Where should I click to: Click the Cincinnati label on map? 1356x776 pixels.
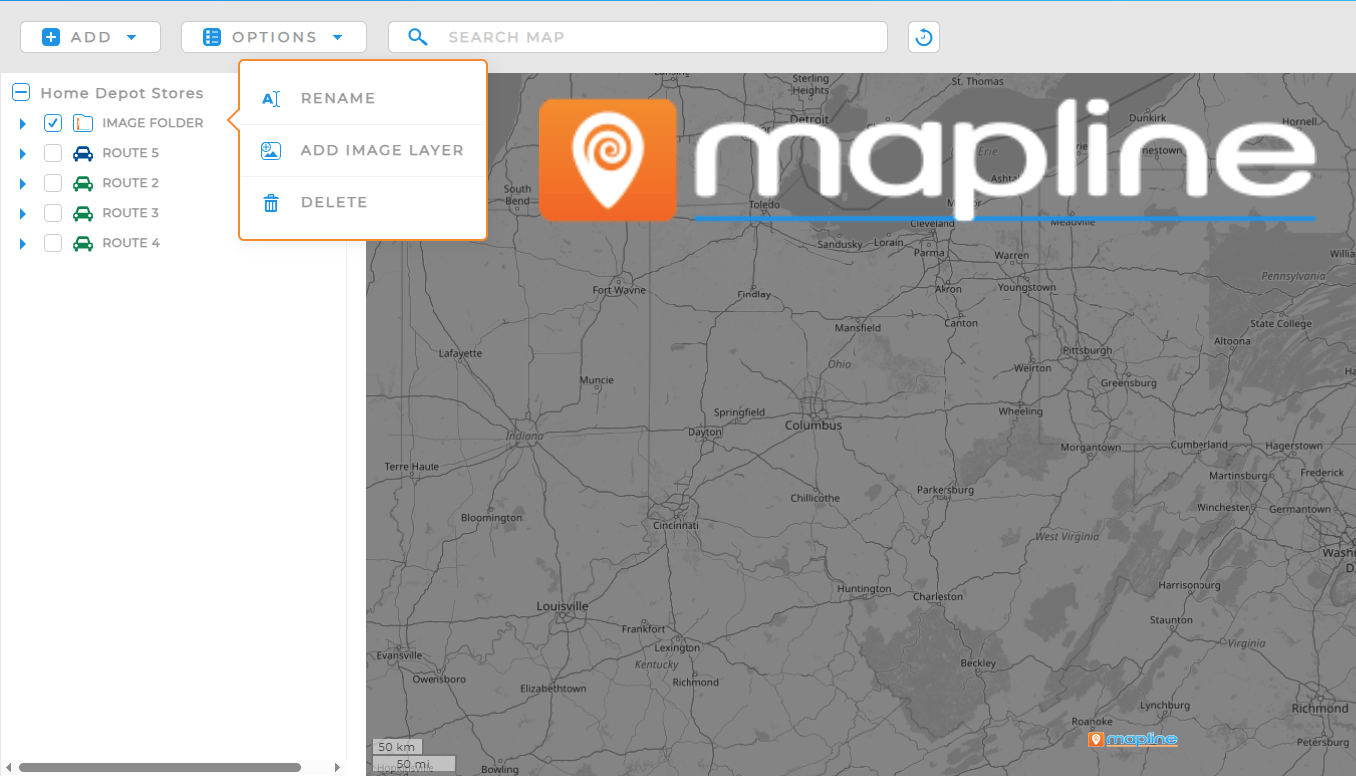pyautogui.click(x=676, y=525)
